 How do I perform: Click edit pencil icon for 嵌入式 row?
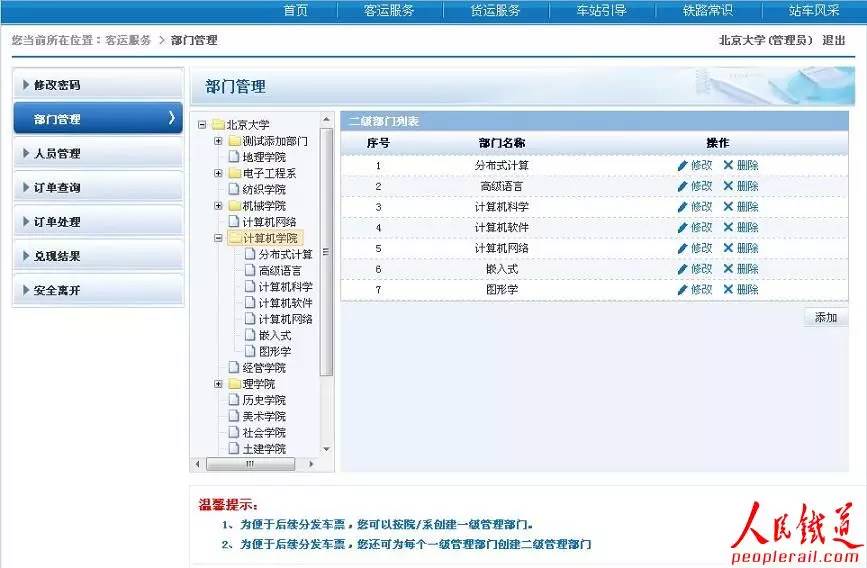click(682, 269)
